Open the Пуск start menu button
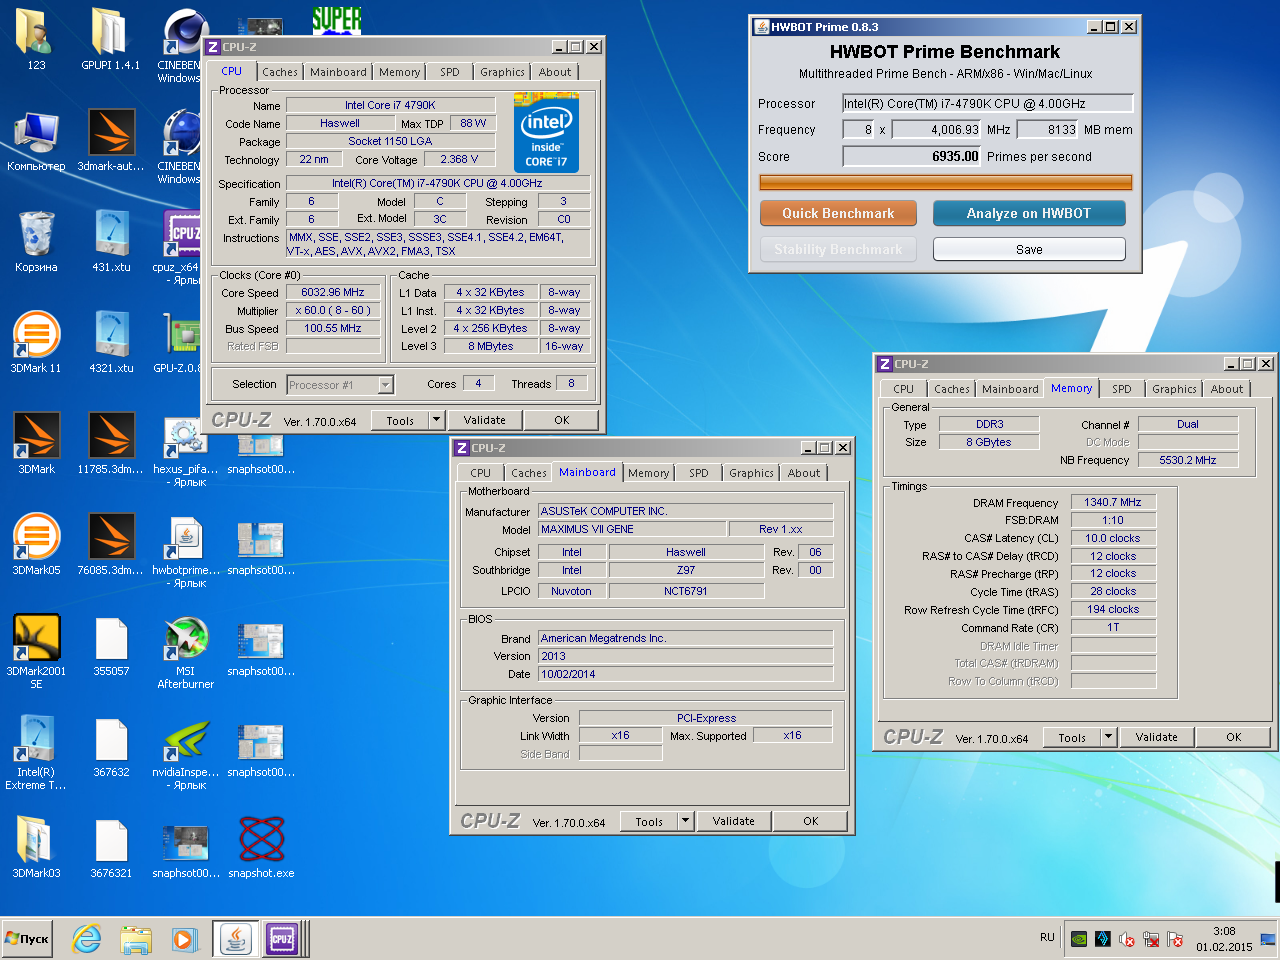This screenshot has width=1280, height=960. pyautogui.click(x=27, y=939)
